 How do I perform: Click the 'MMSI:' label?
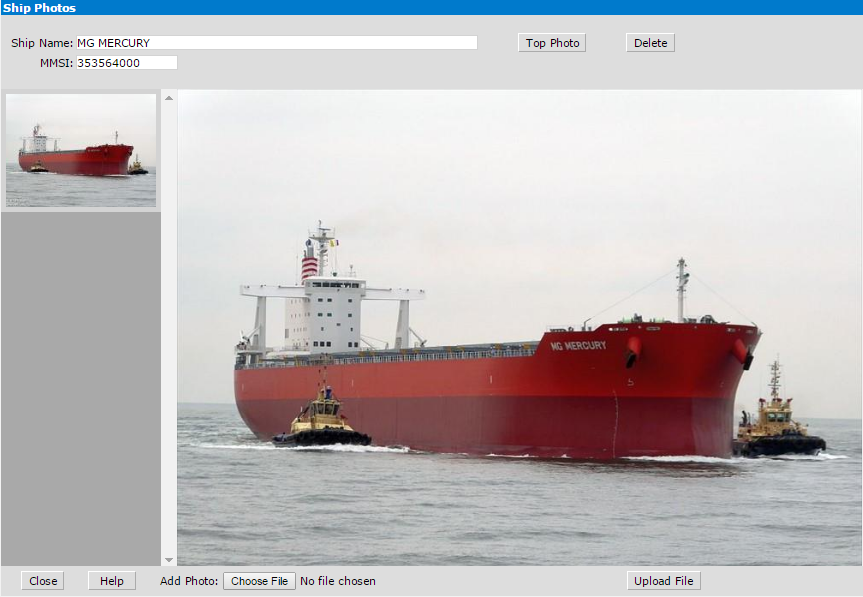point(56,63)
